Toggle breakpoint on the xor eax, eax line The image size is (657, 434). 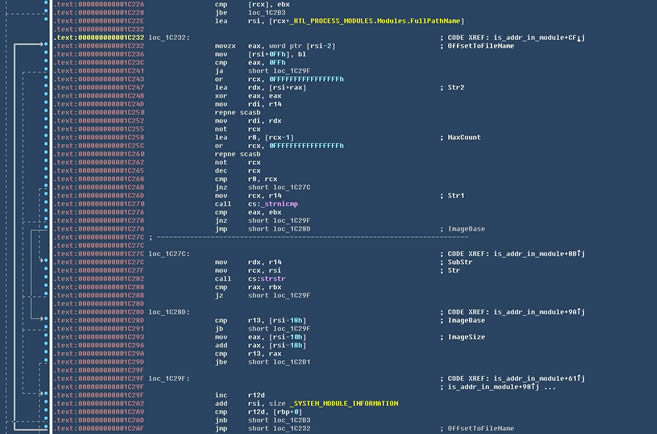pos(46,96)
